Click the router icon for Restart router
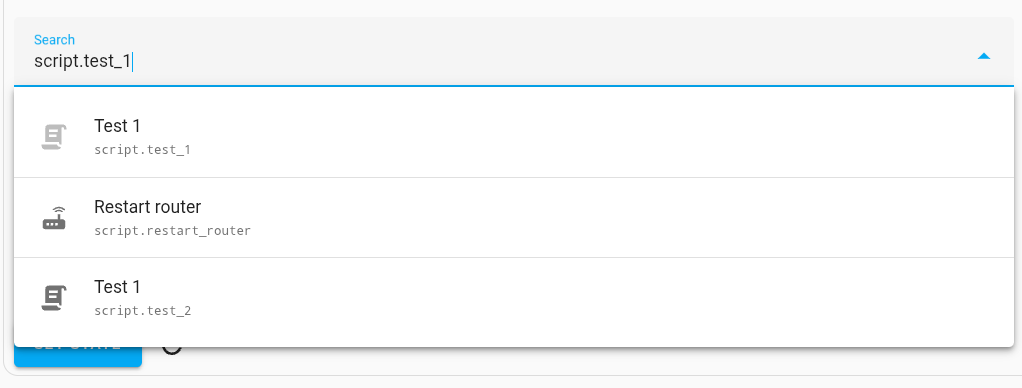This screenshot has height=388, width=1022. tap(54, 218)
